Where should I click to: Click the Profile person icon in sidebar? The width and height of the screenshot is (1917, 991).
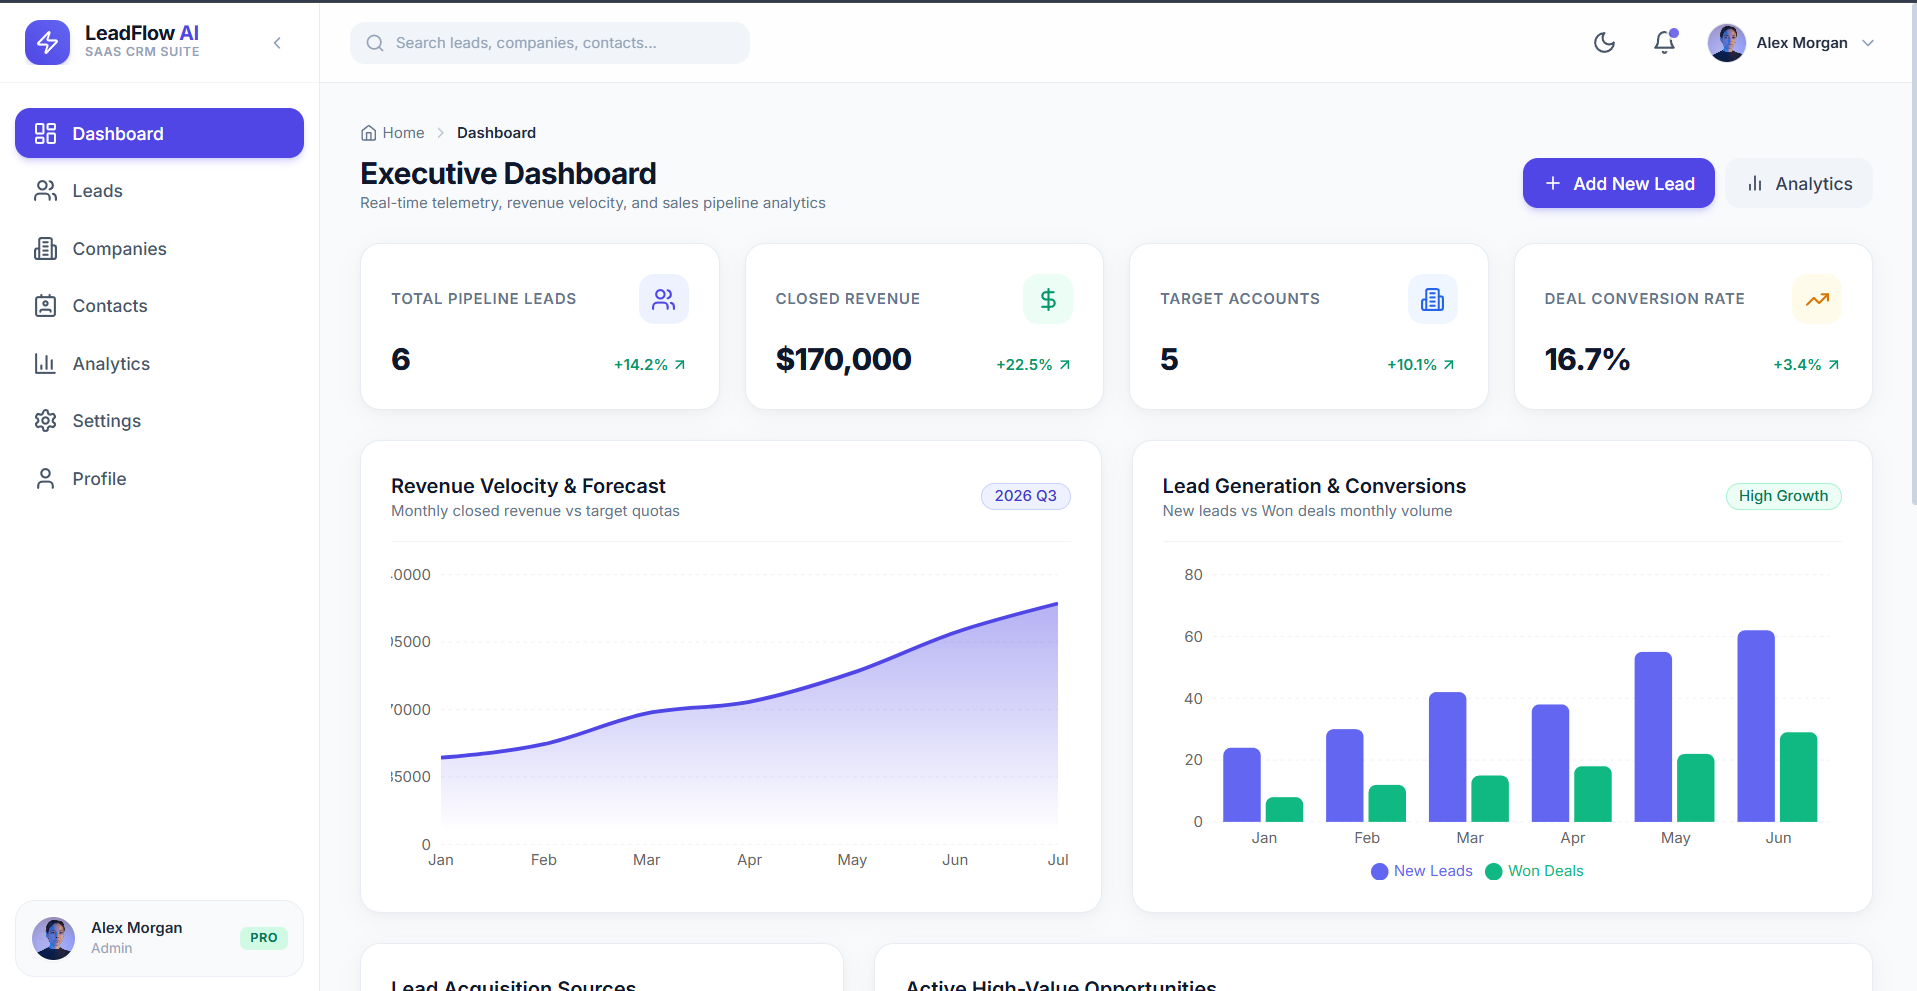[x=45, y=479]
